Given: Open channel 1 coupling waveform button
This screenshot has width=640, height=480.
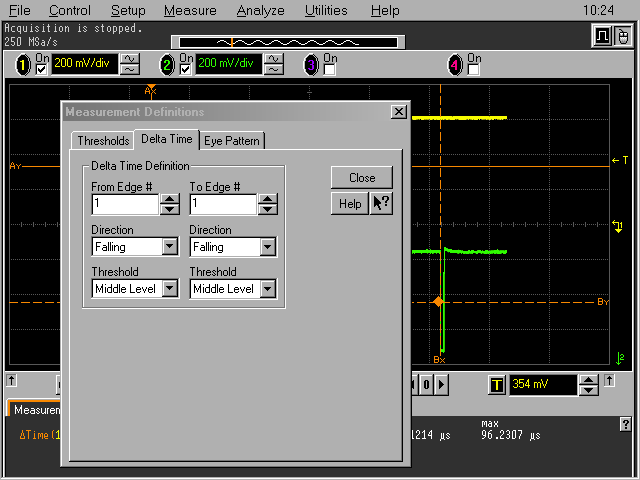Looking at the screenshot, I should [x=130, y=64].
